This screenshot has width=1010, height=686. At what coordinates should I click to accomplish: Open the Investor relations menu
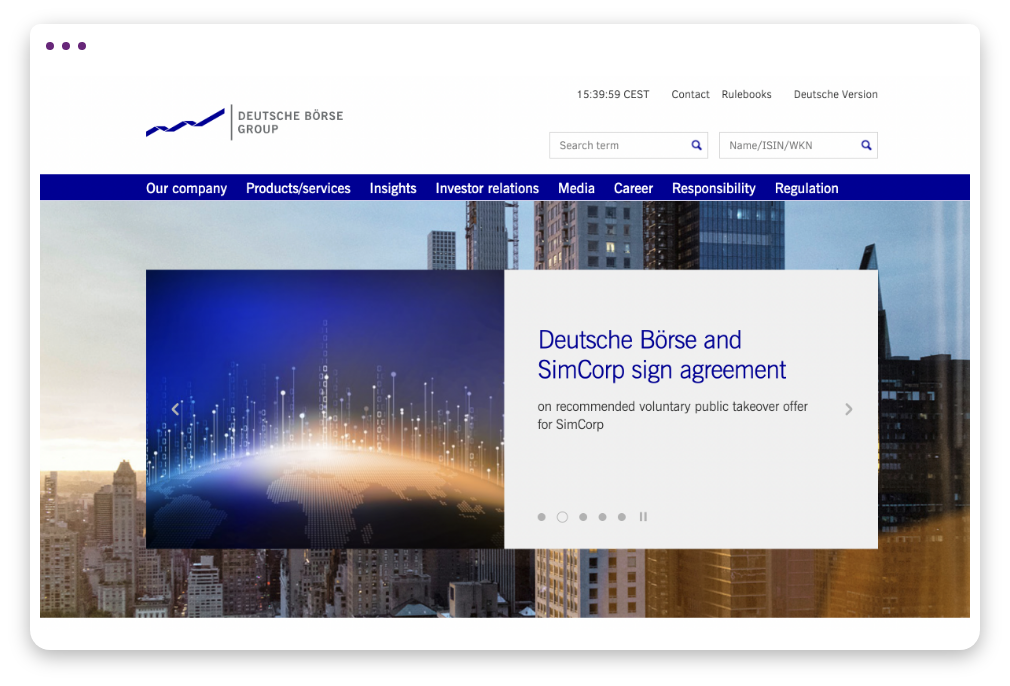pyautogui.click(x=487, y=188)
